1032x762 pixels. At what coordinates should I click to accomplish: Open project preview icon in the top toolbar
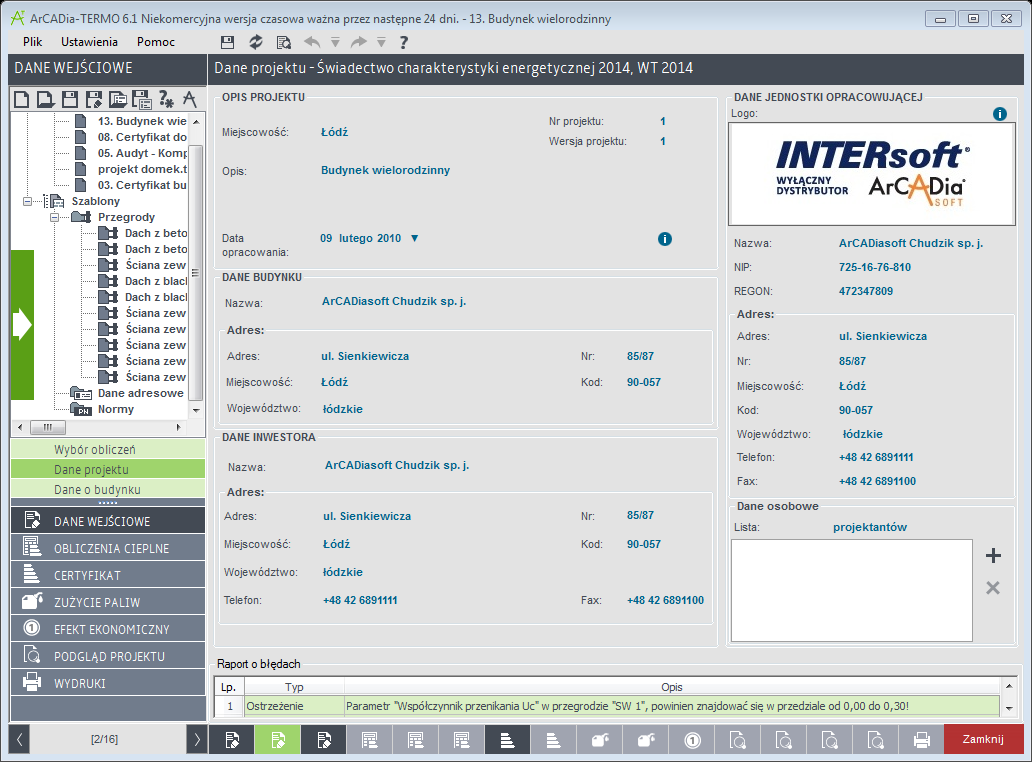click(x=284, y=43)
